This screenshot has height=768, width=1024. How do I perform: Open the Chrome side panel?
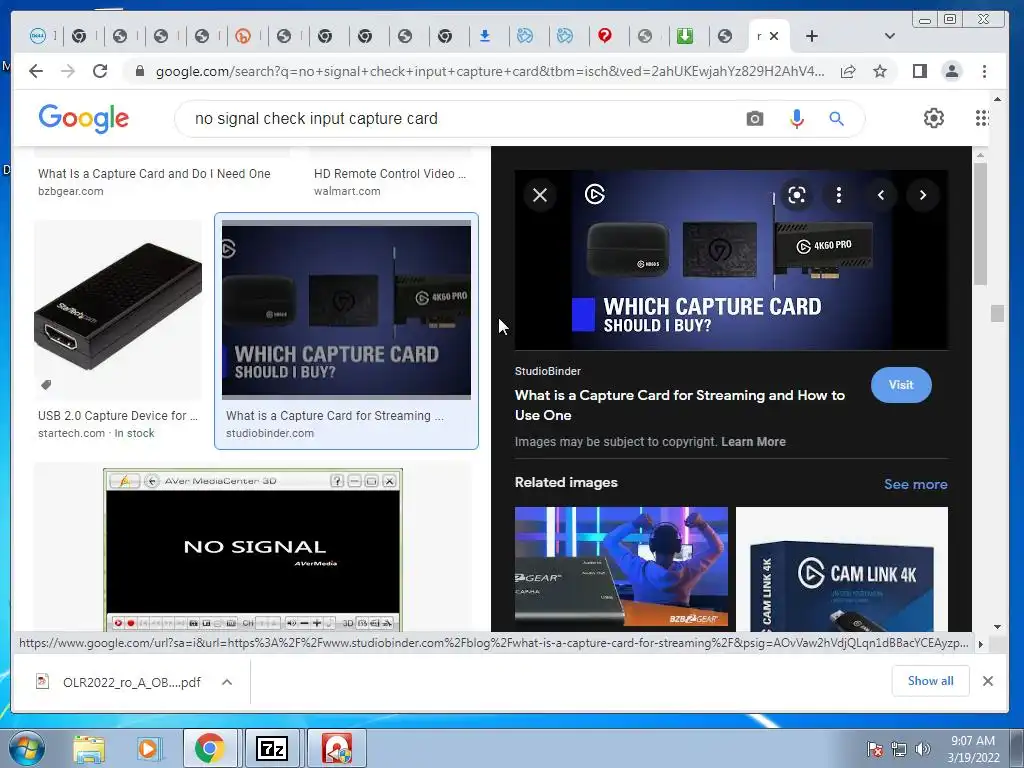[x=920, y=71]
